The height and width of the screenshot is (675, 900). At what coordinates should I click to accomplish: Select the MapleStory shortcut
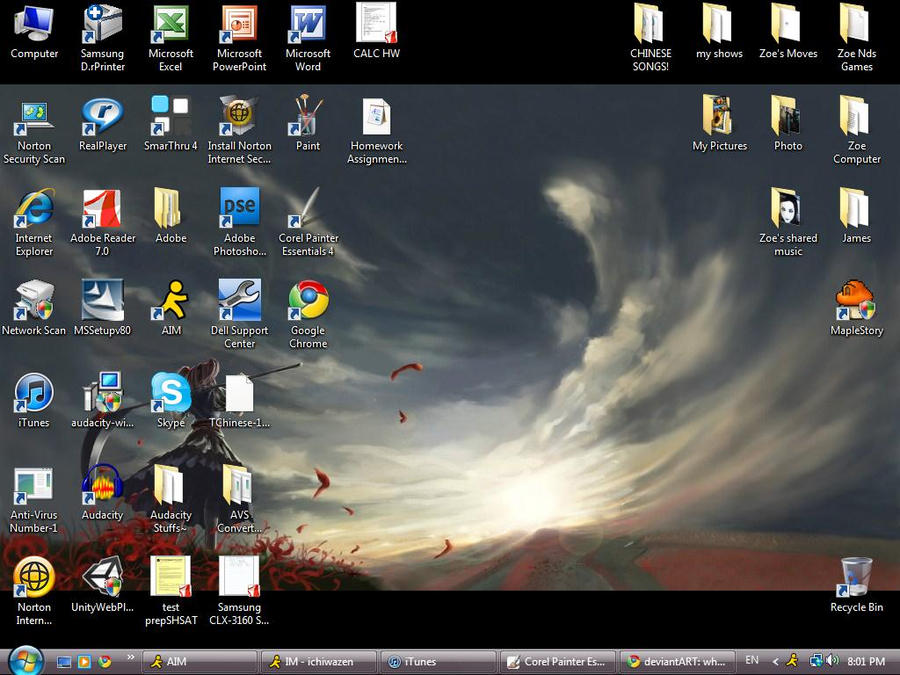coord(856,309)
